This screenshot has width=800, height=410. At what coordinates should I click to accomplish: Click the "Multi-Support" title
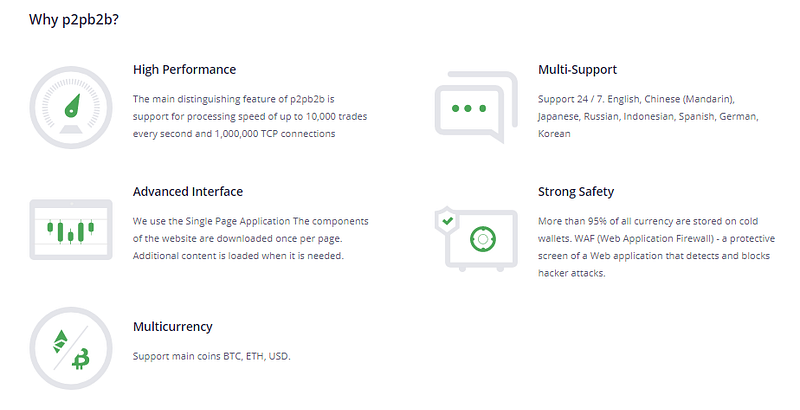tap(577, 70)
